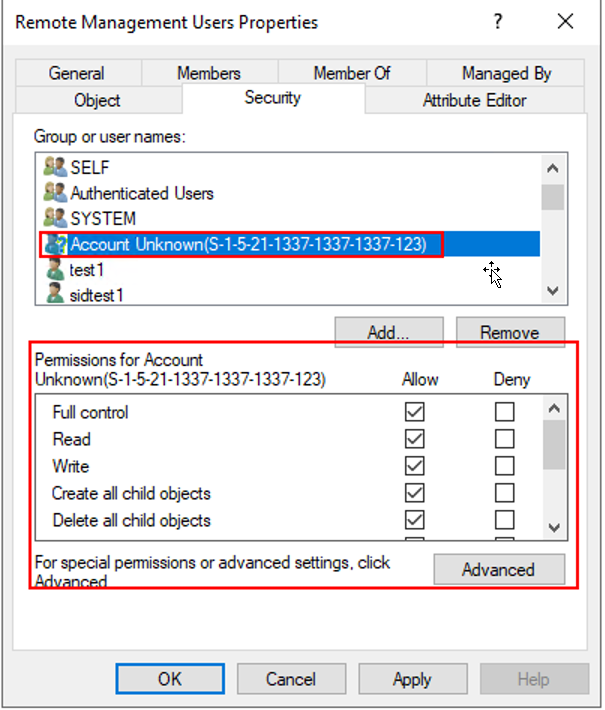Click the Advanced button
Screen dimensions: 605x710
[498, 570]
